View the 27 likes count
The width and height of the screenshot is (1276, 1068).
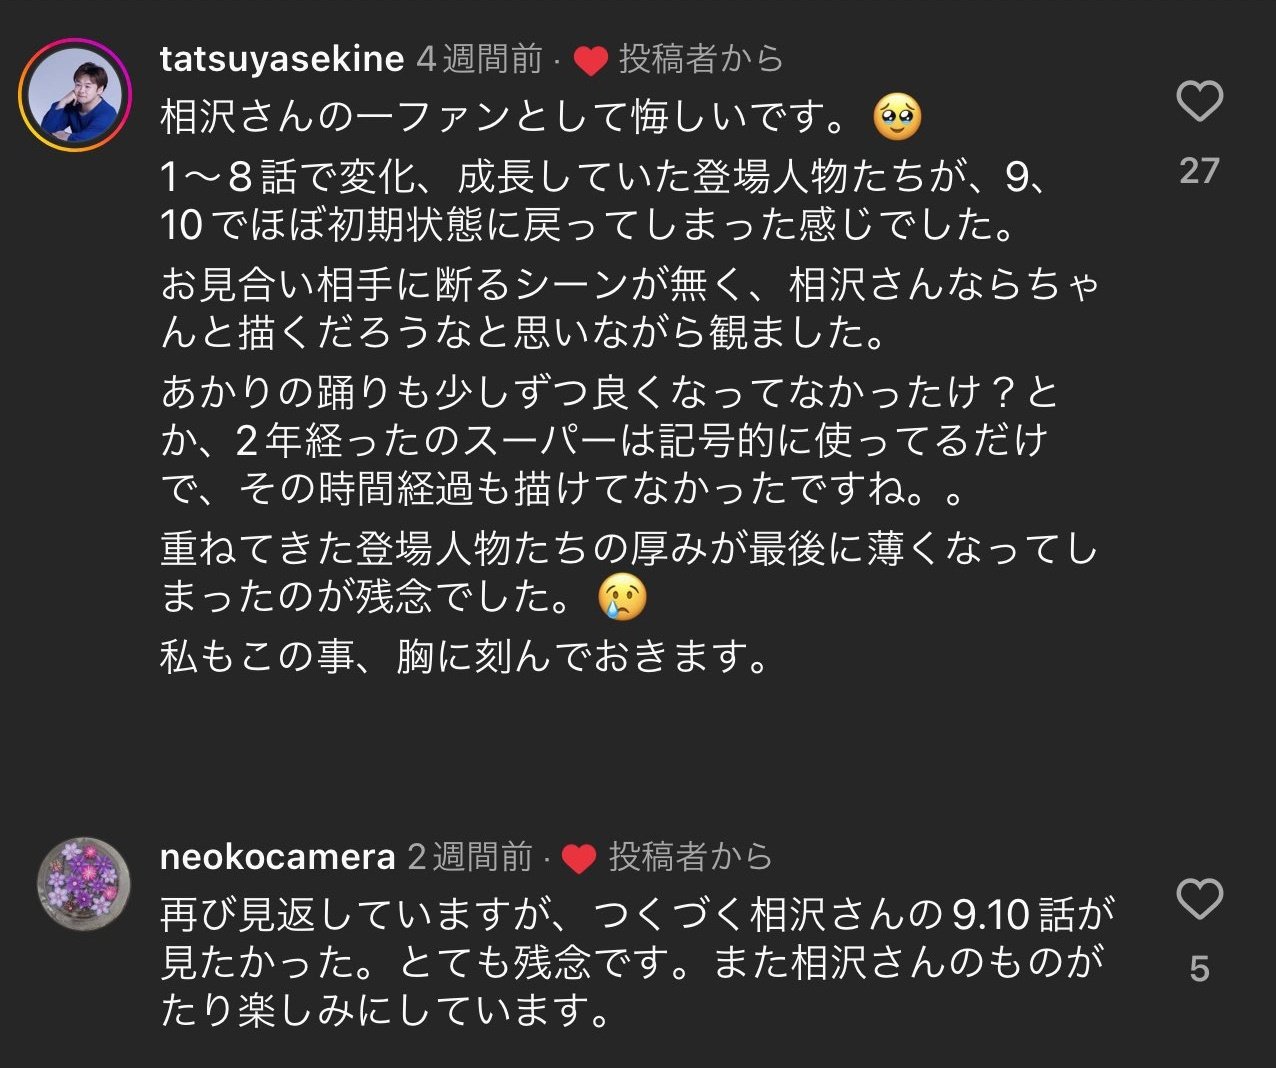click(1199, 171)
